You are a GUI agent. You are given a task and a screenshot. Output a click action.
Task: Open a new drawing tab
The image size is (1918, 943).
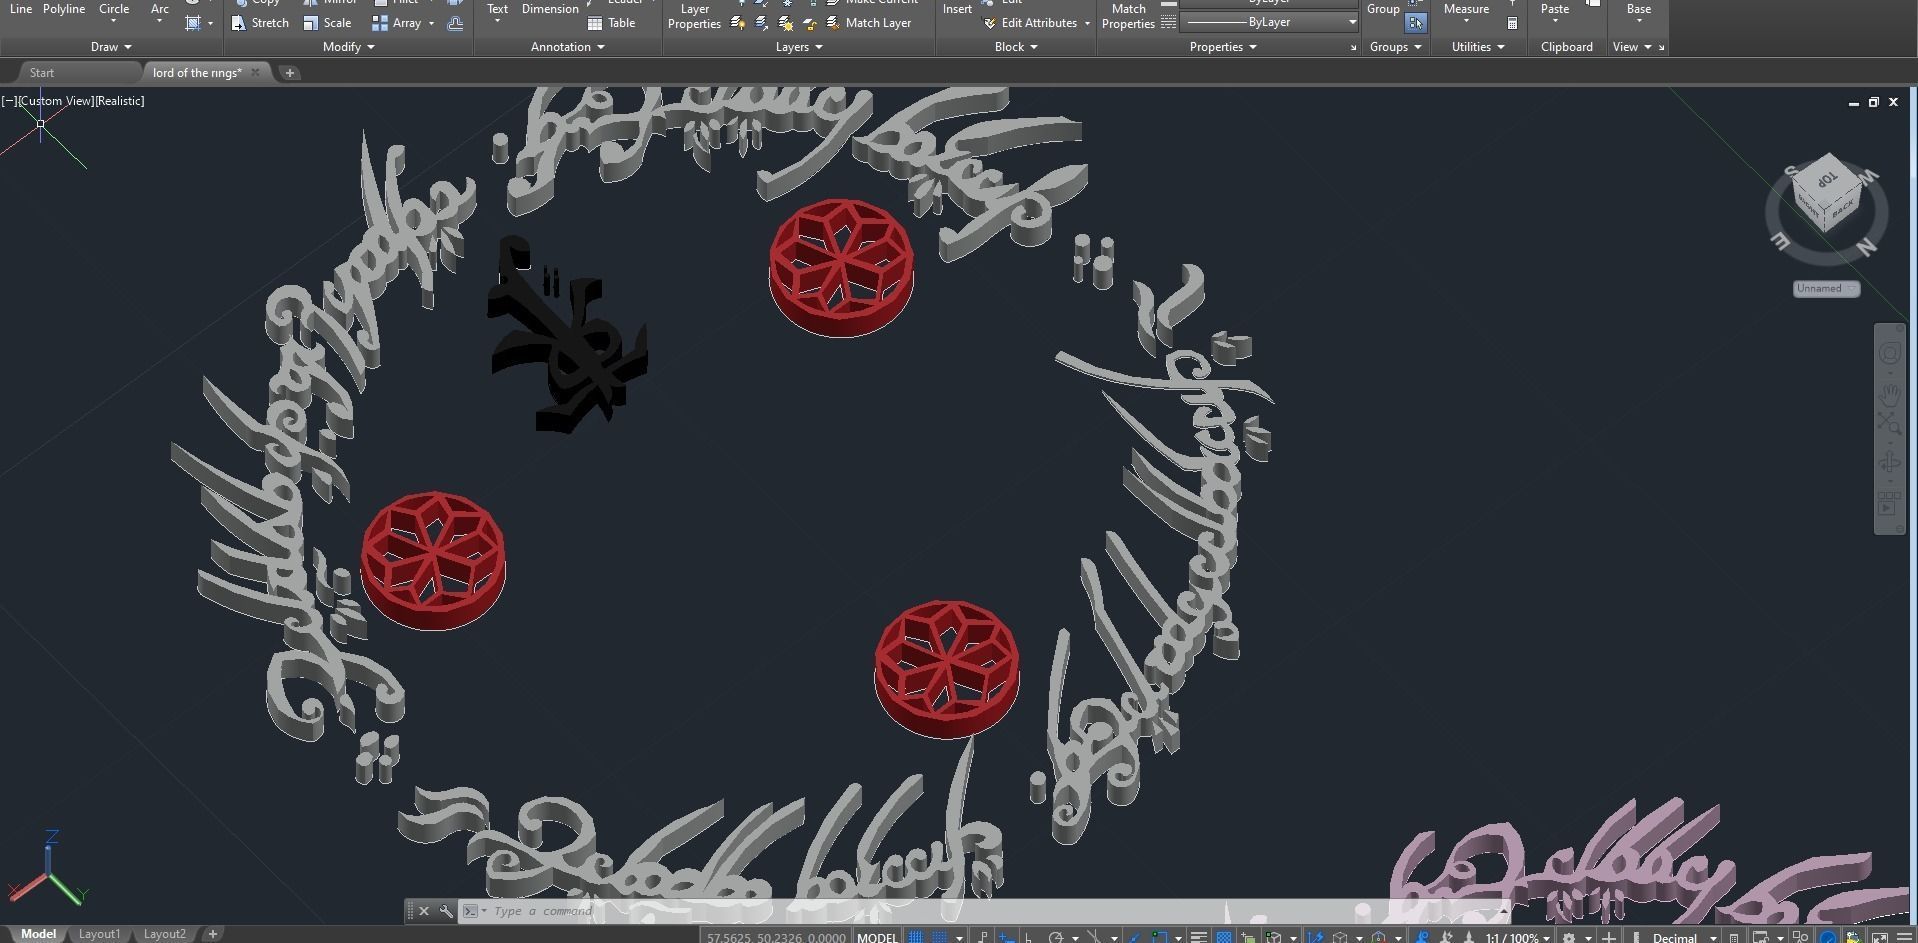tap(289, 73)
